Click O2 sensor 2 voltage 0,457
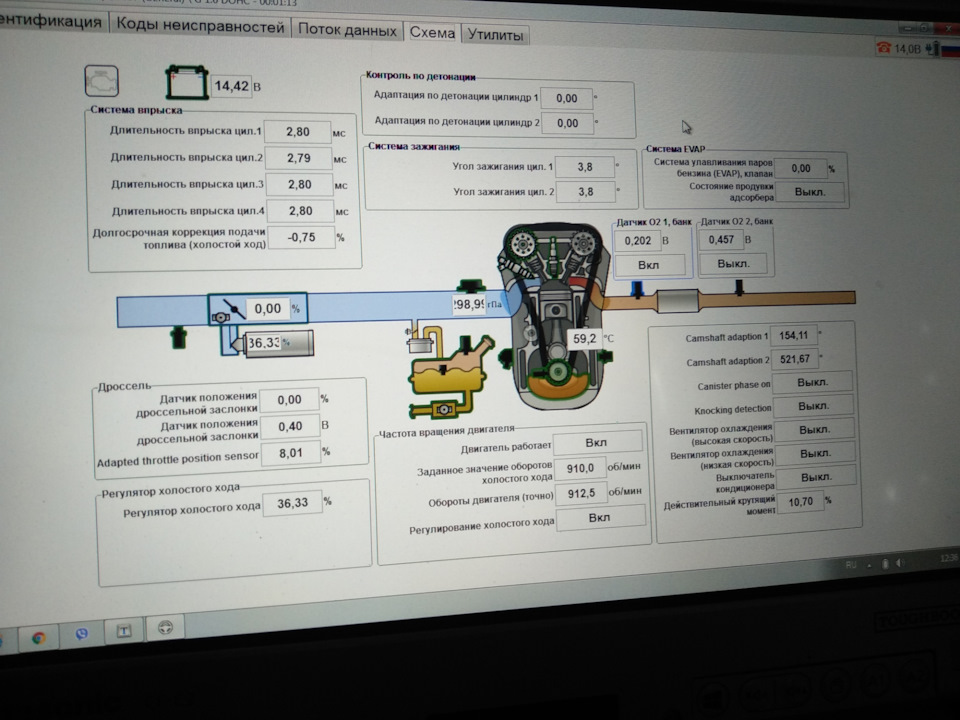This screenshot has height=720, width=960. (721, 239)
